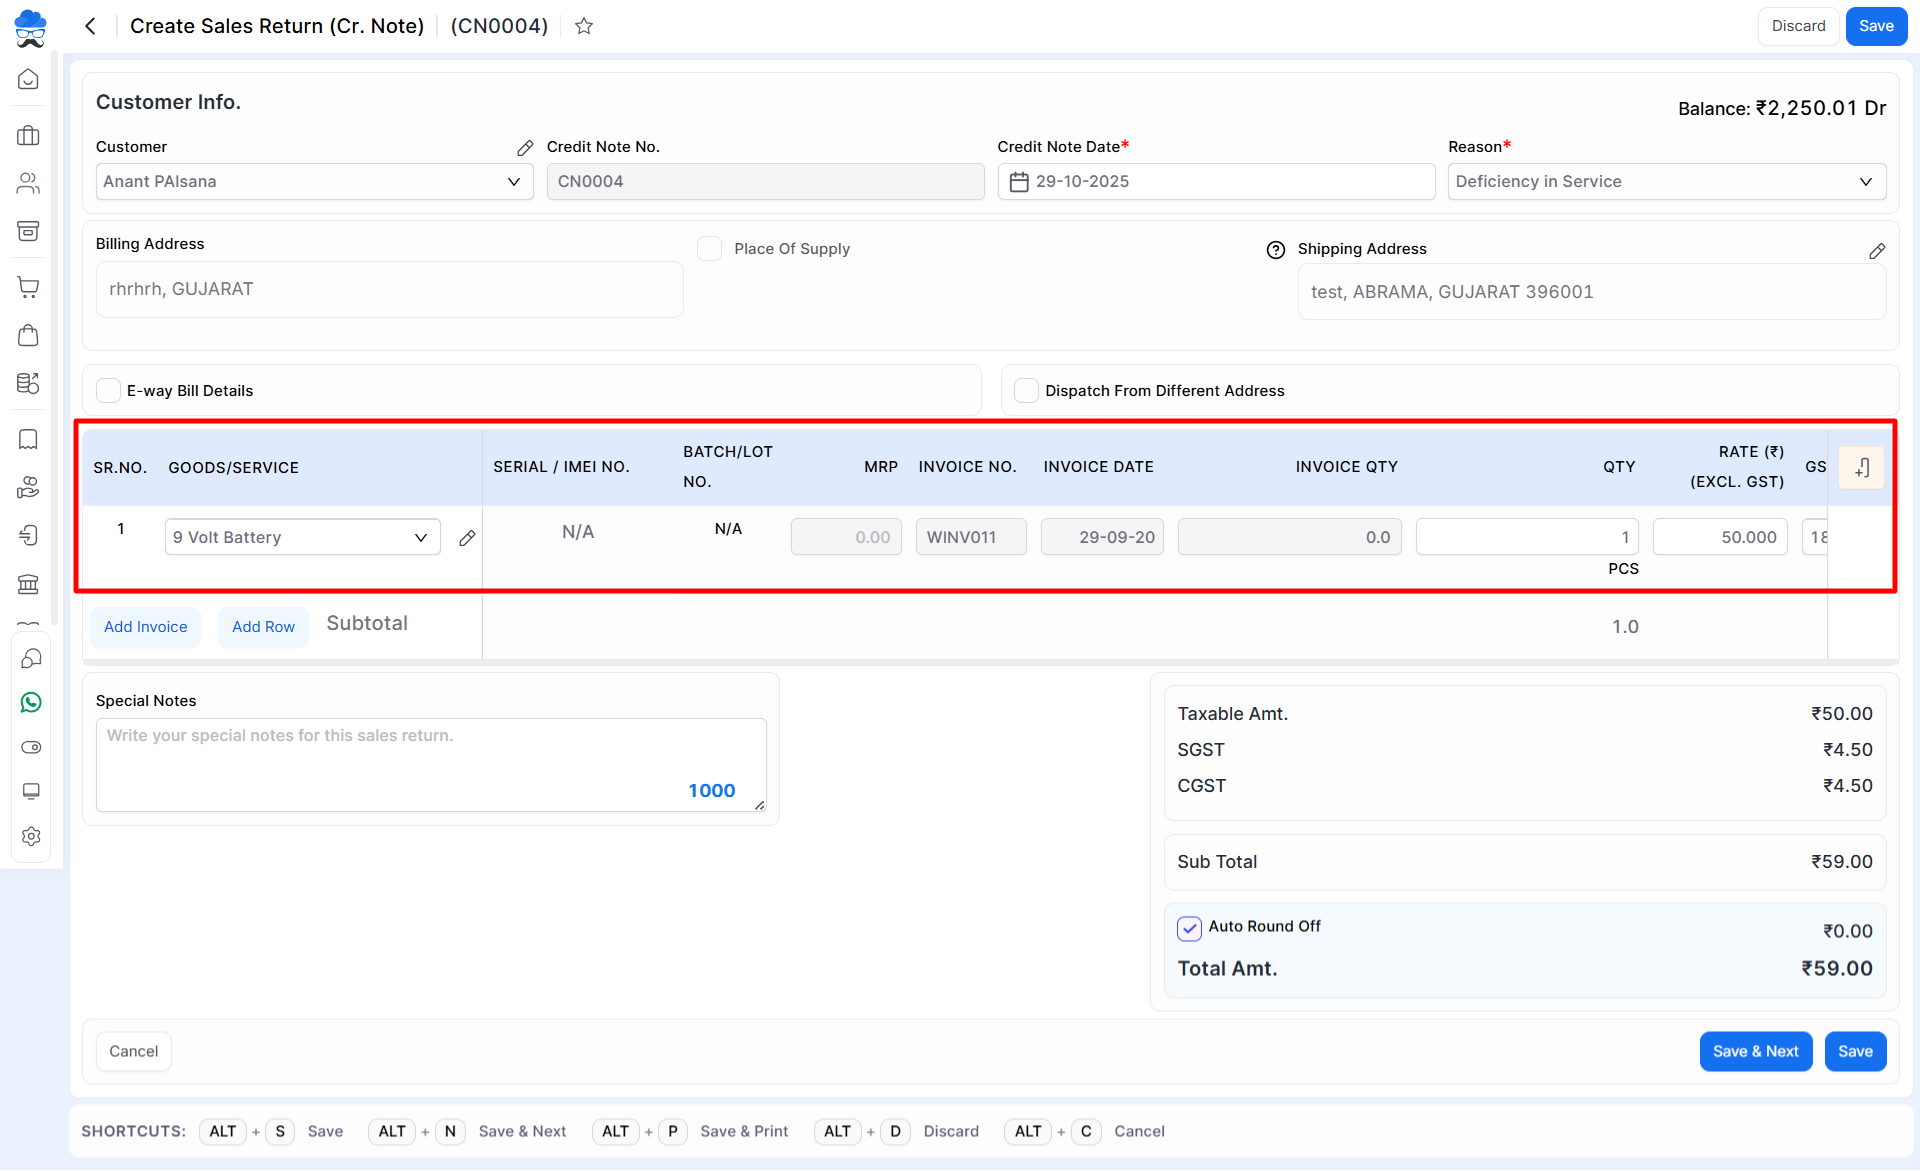Click the Save & Next button
This screenshot has height=1171, width=1920.
1755,1051
